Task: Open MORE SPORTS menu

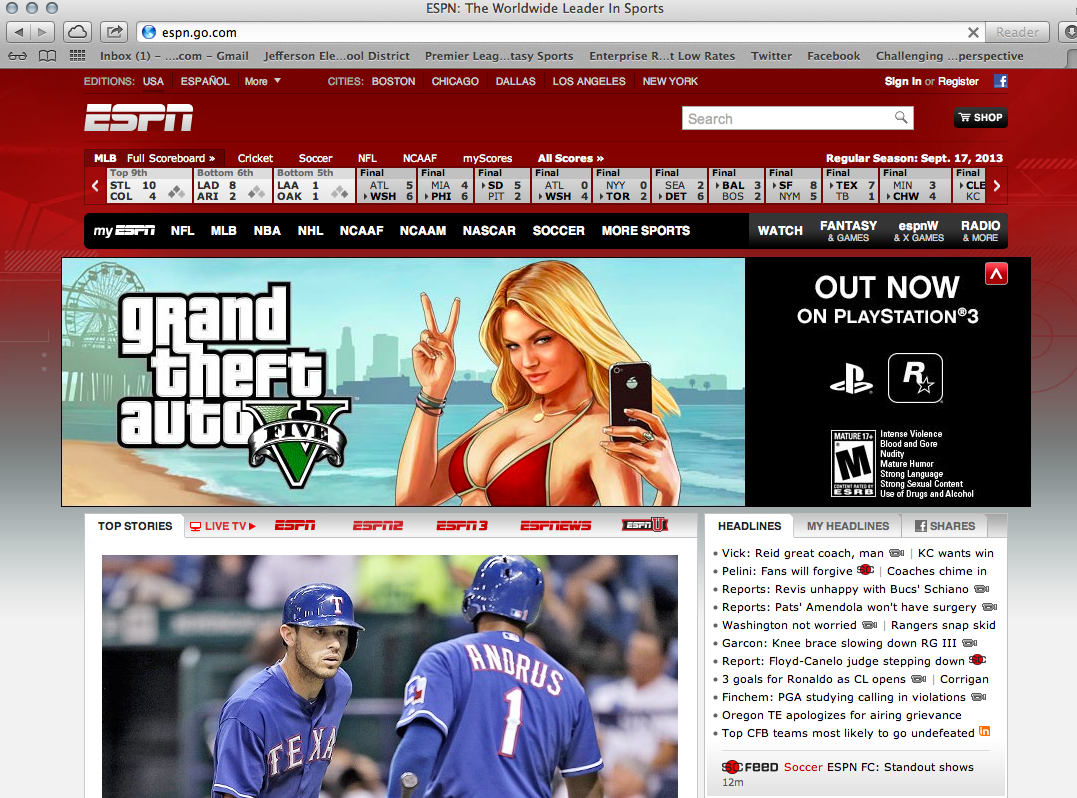Action: coord(645,231)
